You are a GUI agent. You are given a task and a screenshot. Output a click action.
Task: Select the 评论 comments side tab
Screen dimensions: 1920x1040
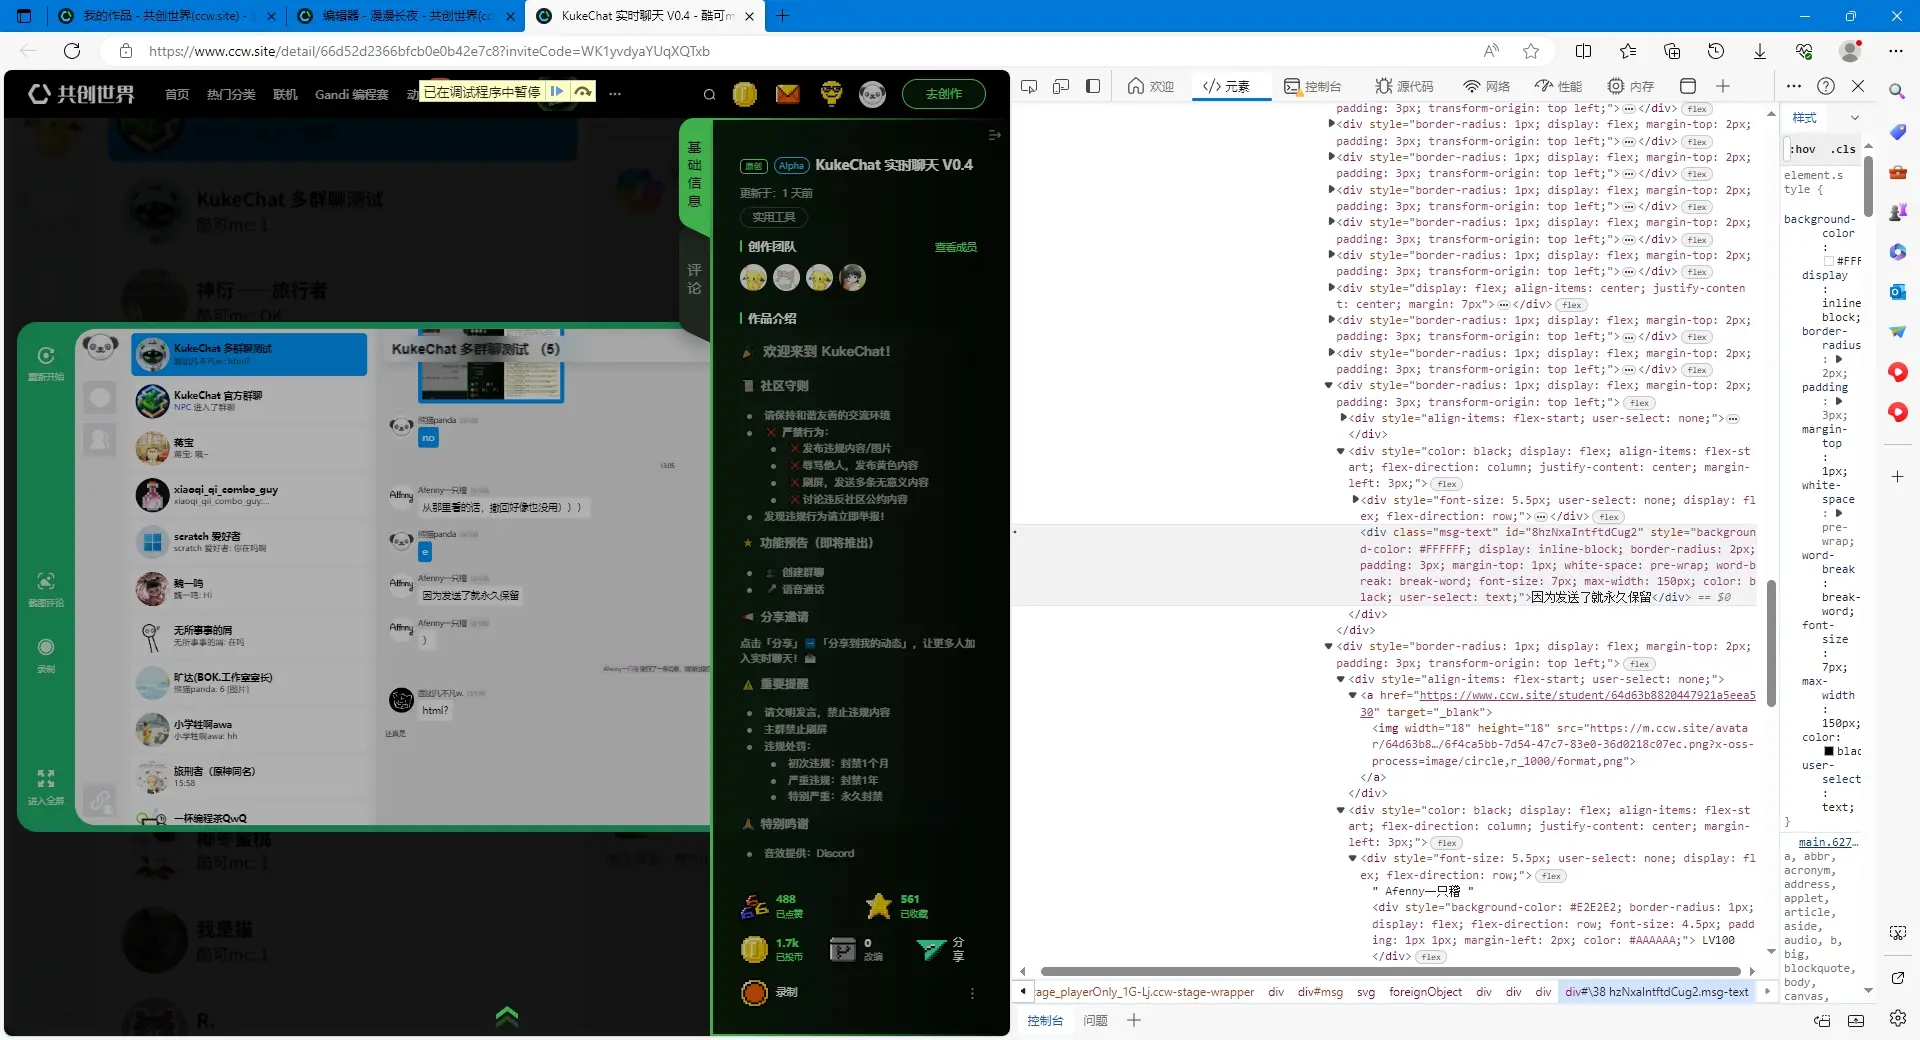point(694,279)
